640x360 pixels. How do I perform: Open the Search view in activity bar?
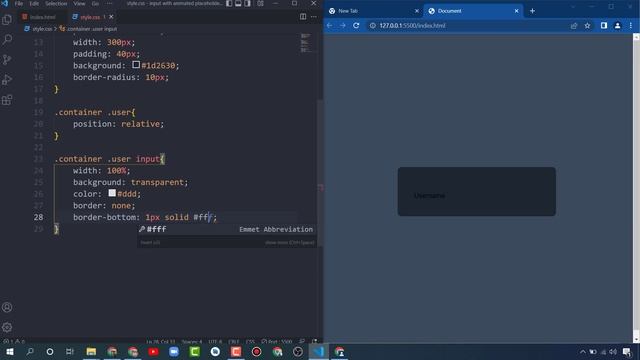(x=7, y=40)
